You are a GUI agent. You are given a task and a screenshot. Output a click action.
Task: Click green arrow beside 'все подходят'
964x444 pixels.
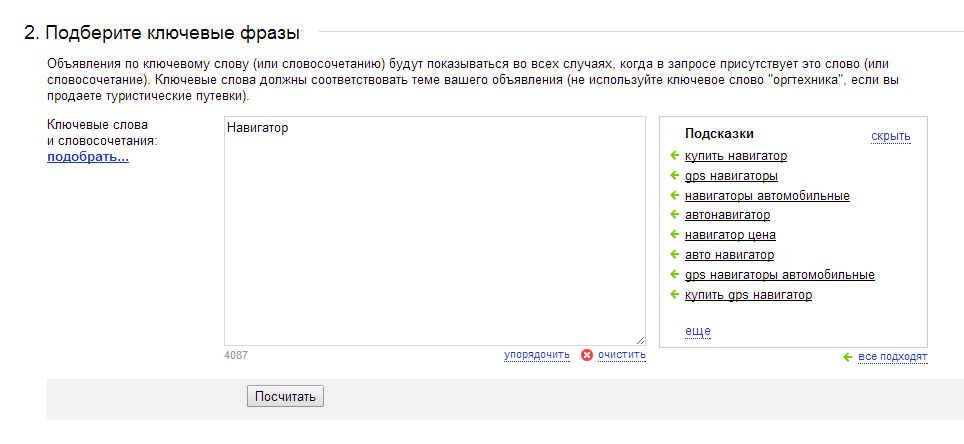coord(848,357)
